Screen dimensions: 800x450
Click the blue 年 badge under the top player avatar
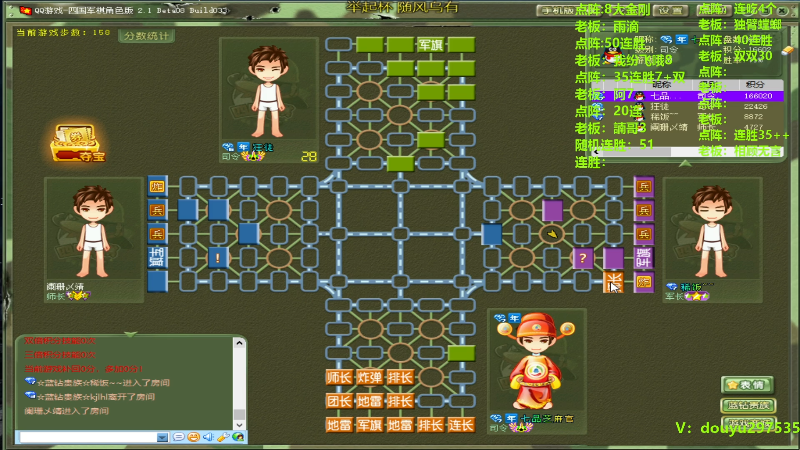click(243, 147)
